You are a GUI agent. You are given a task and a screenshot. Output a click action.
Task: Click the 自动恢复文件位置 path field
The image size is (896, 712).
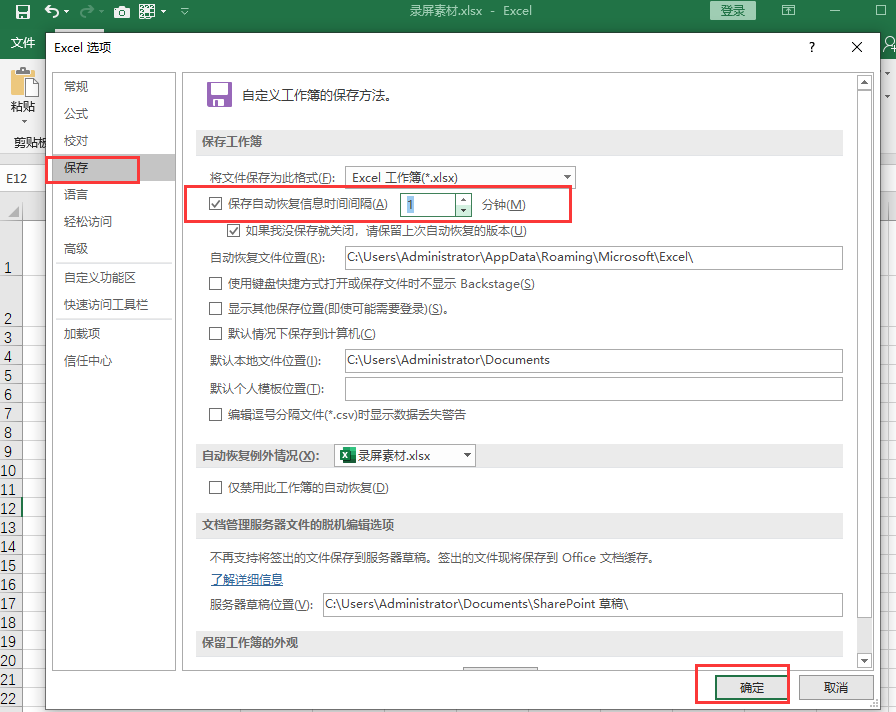point(594,258)
